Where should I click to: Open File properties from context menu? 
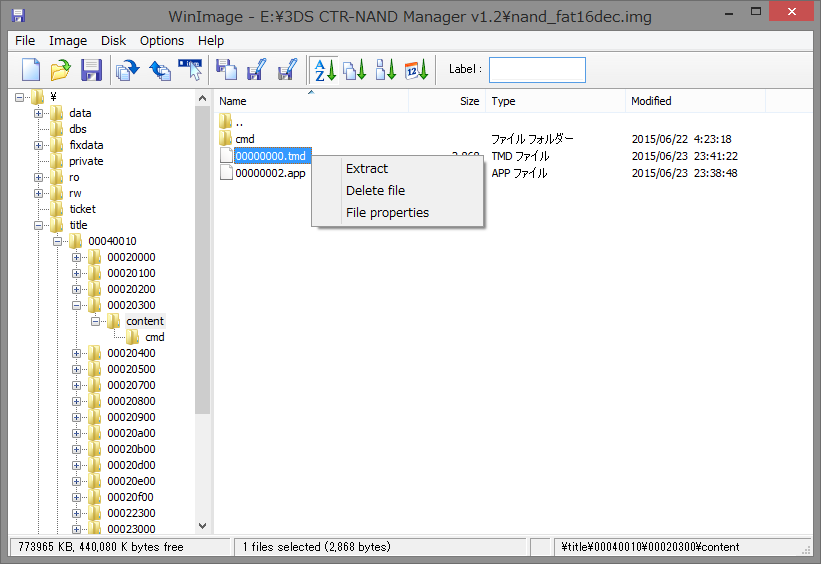(x=387, y=213)
